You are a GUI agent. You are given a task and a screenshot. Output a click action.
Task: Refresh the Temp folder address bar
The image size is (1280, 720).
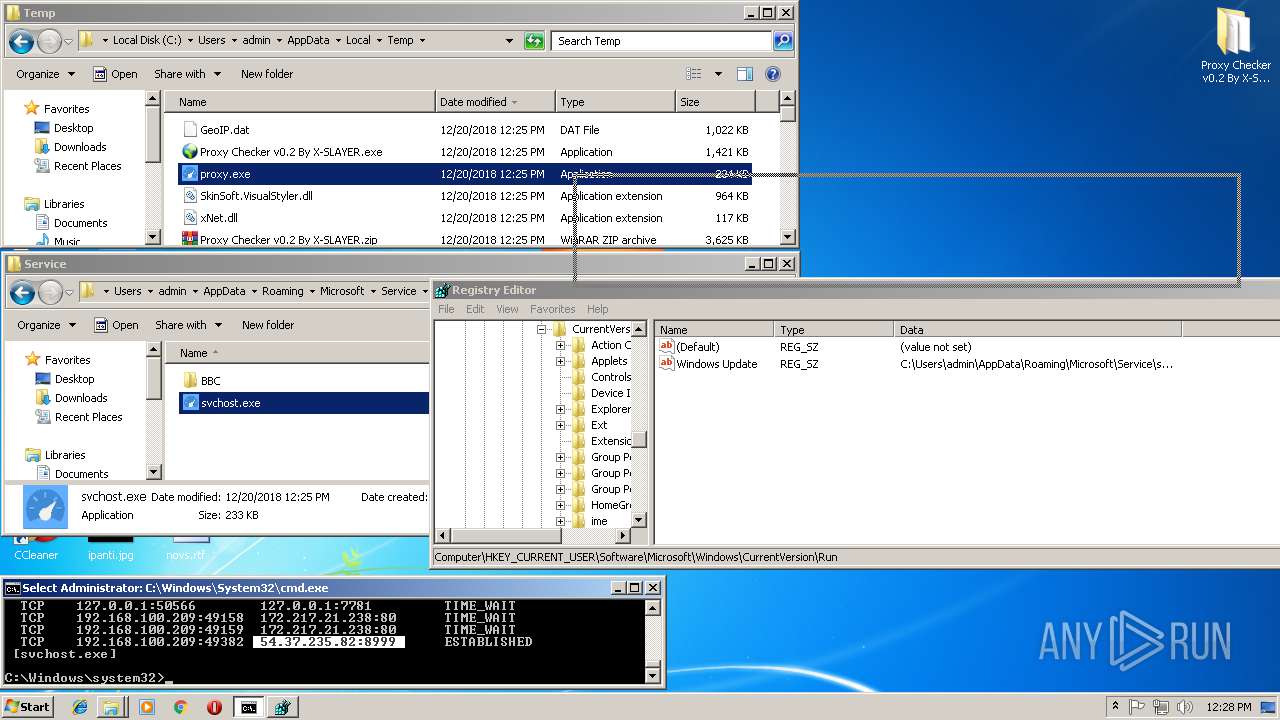click(x=535, y=41)
